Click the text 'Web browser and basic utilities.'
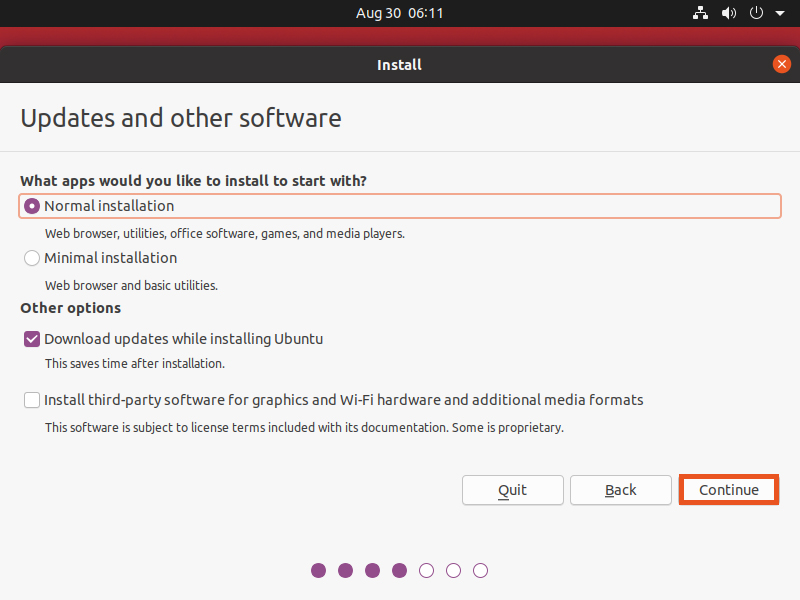 tap(131, 286)
